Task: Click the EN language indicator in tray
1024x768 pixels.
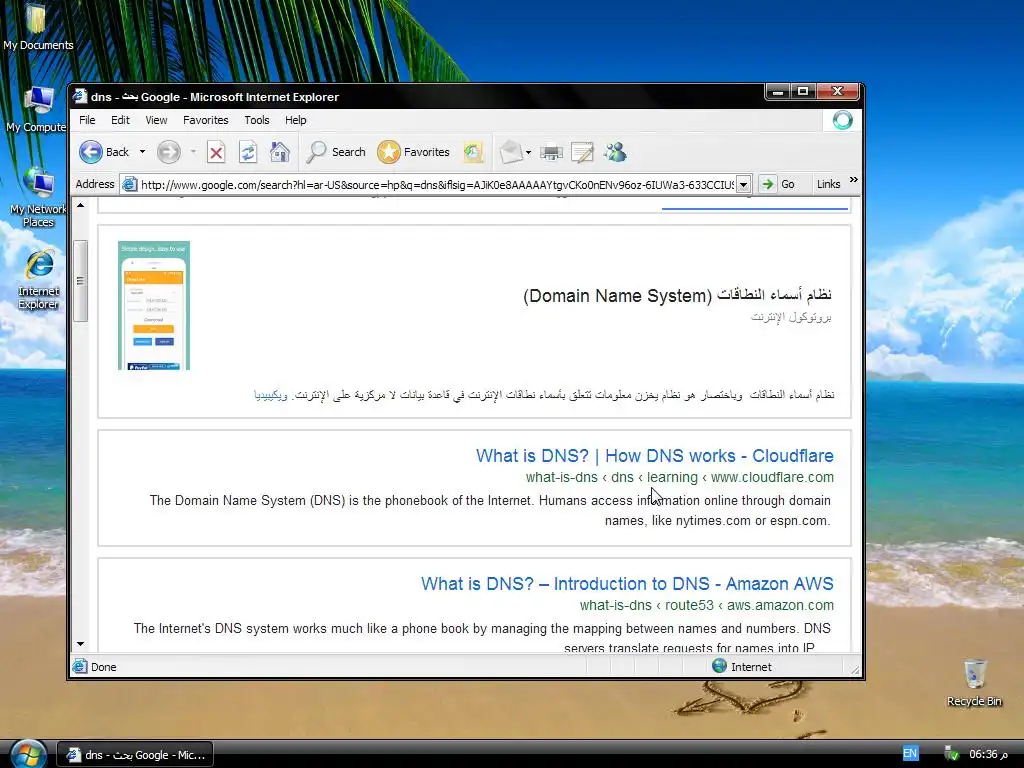Action: point(910,754)
